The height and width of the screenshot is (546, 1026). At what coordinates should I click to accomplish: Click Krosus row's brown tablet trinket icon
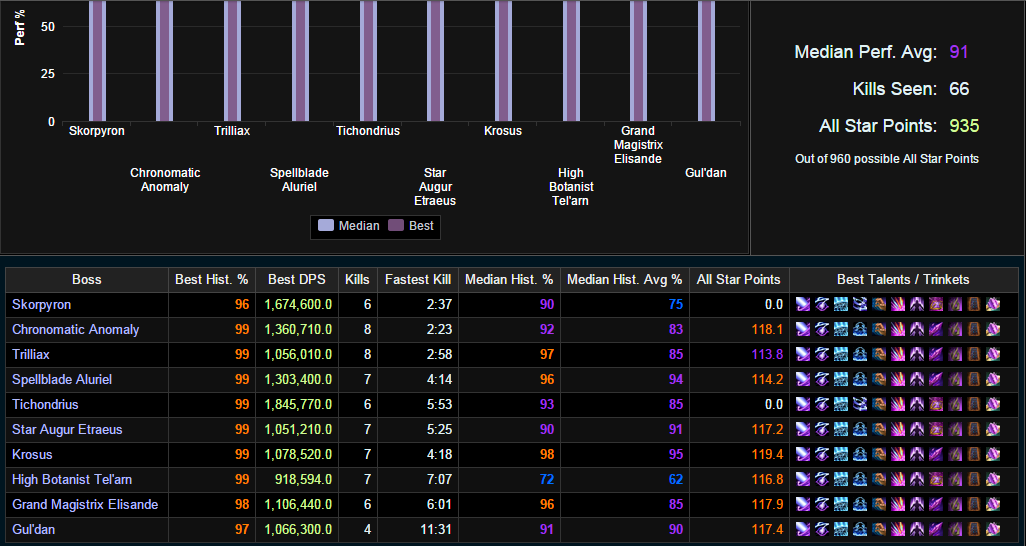click(974, 454)
